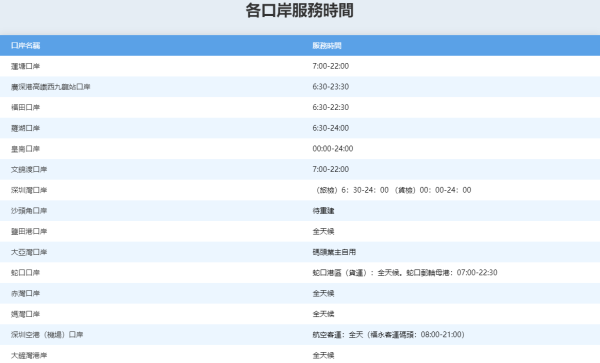Click the 各口岸服務時間 page heading
600x363 pixels.
point(300,10)
